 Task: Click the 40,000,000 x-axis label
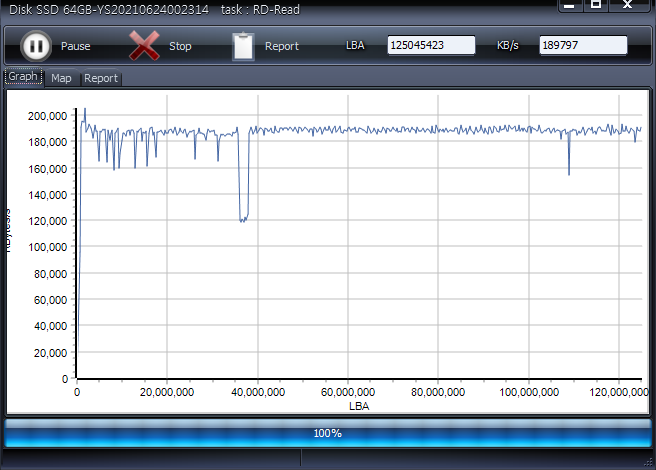pos(258,392)
